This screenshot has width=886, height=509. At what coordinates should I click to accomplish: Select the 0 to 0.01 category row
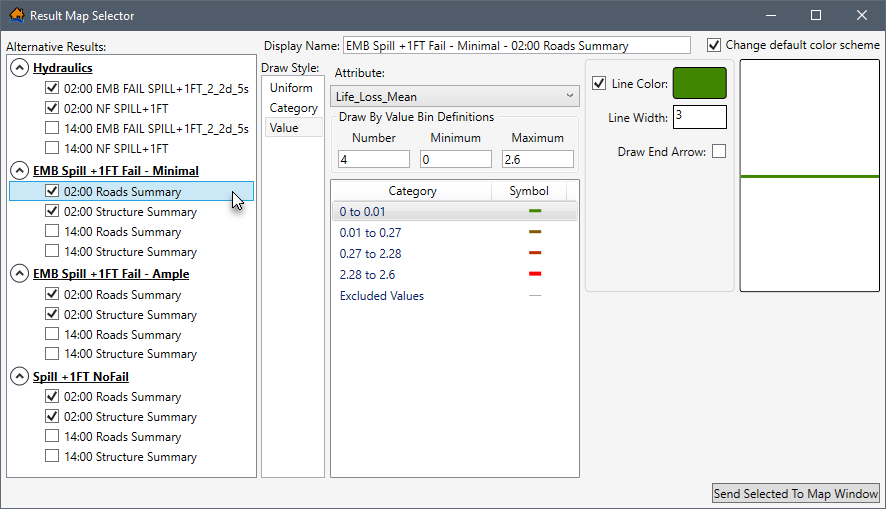455,211
